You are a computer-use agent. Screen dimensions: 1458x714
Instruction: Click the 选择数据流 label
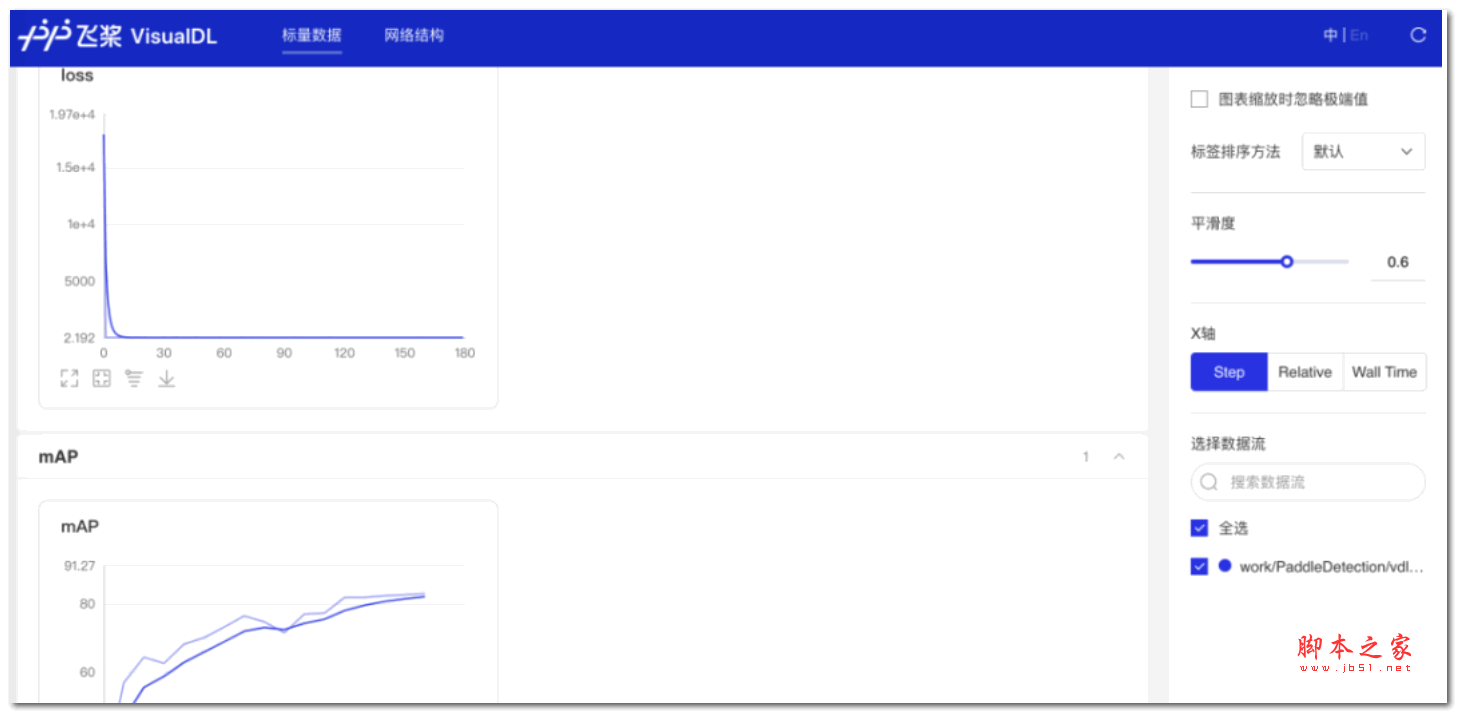pos(1228,443)
